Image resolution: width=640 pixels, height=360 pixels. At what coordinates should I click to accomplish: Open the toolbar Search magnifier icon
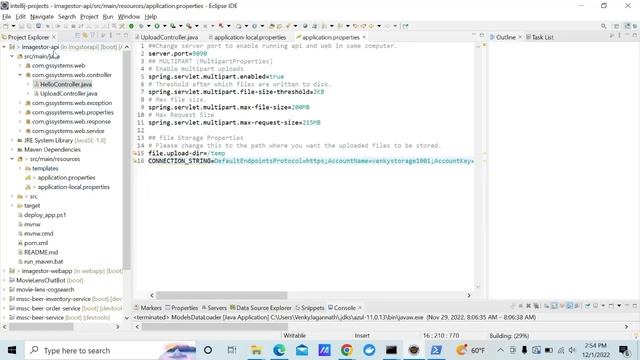tap(603, 26)
